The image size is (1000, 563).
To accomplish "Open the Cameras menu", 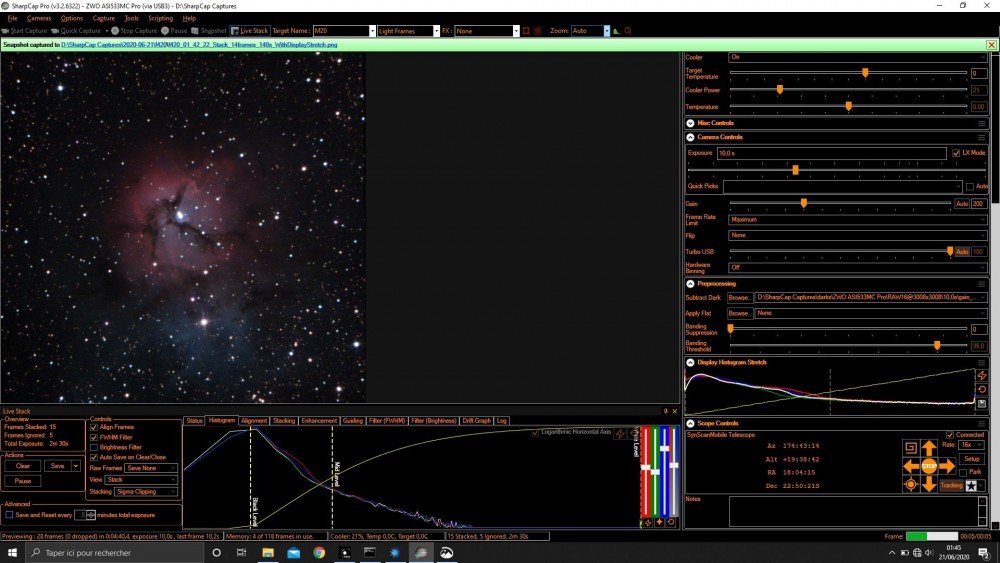I will (x=39, y=18).
